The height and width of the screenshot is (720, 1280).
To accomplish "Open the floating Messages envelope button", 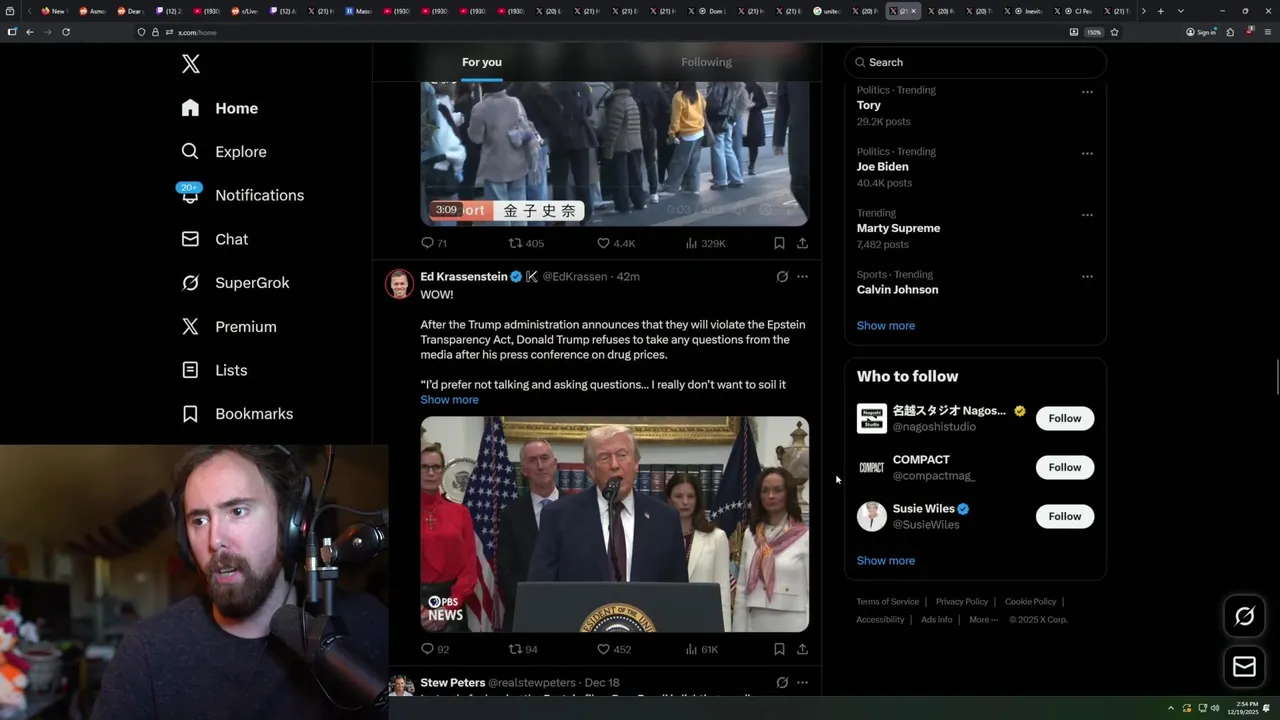I will pyautogui.click(x=1245, y=666).
